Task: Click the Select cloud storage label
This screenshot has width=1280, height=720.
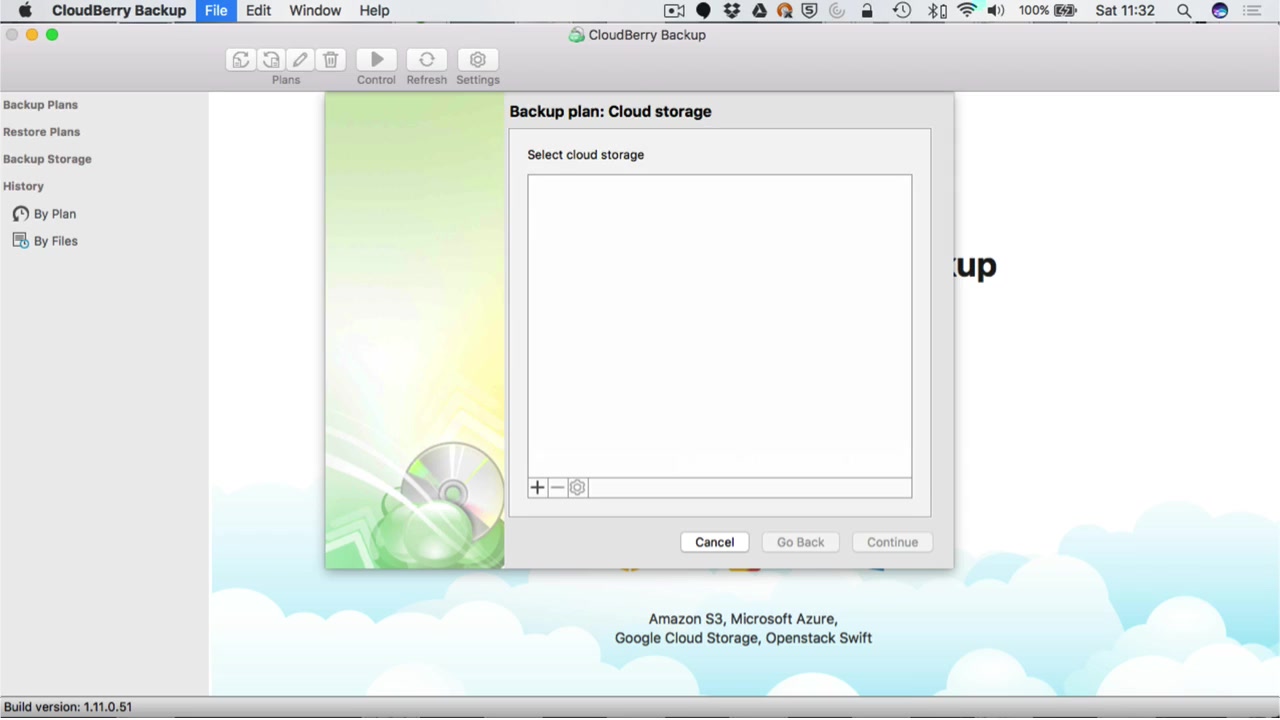Action: coord(586,155)
